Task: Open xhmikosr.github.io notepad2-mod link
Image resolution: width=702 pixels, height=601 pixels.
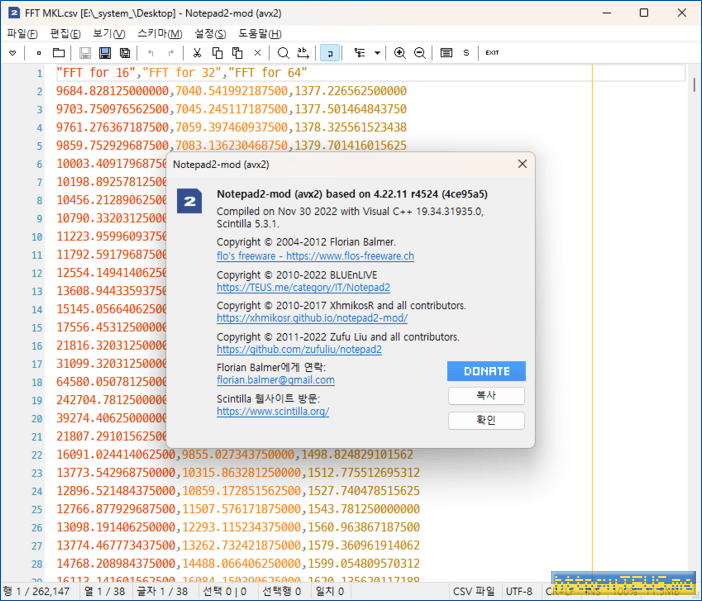Action: tap(312, 318)
